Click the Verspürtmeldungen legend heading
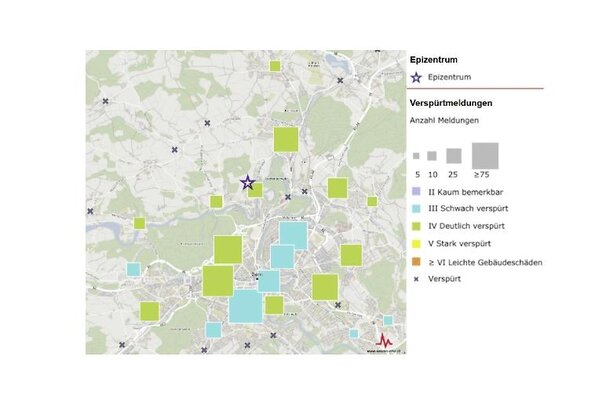The height and width of the screenshot is (402, 606). coord(449,102)
